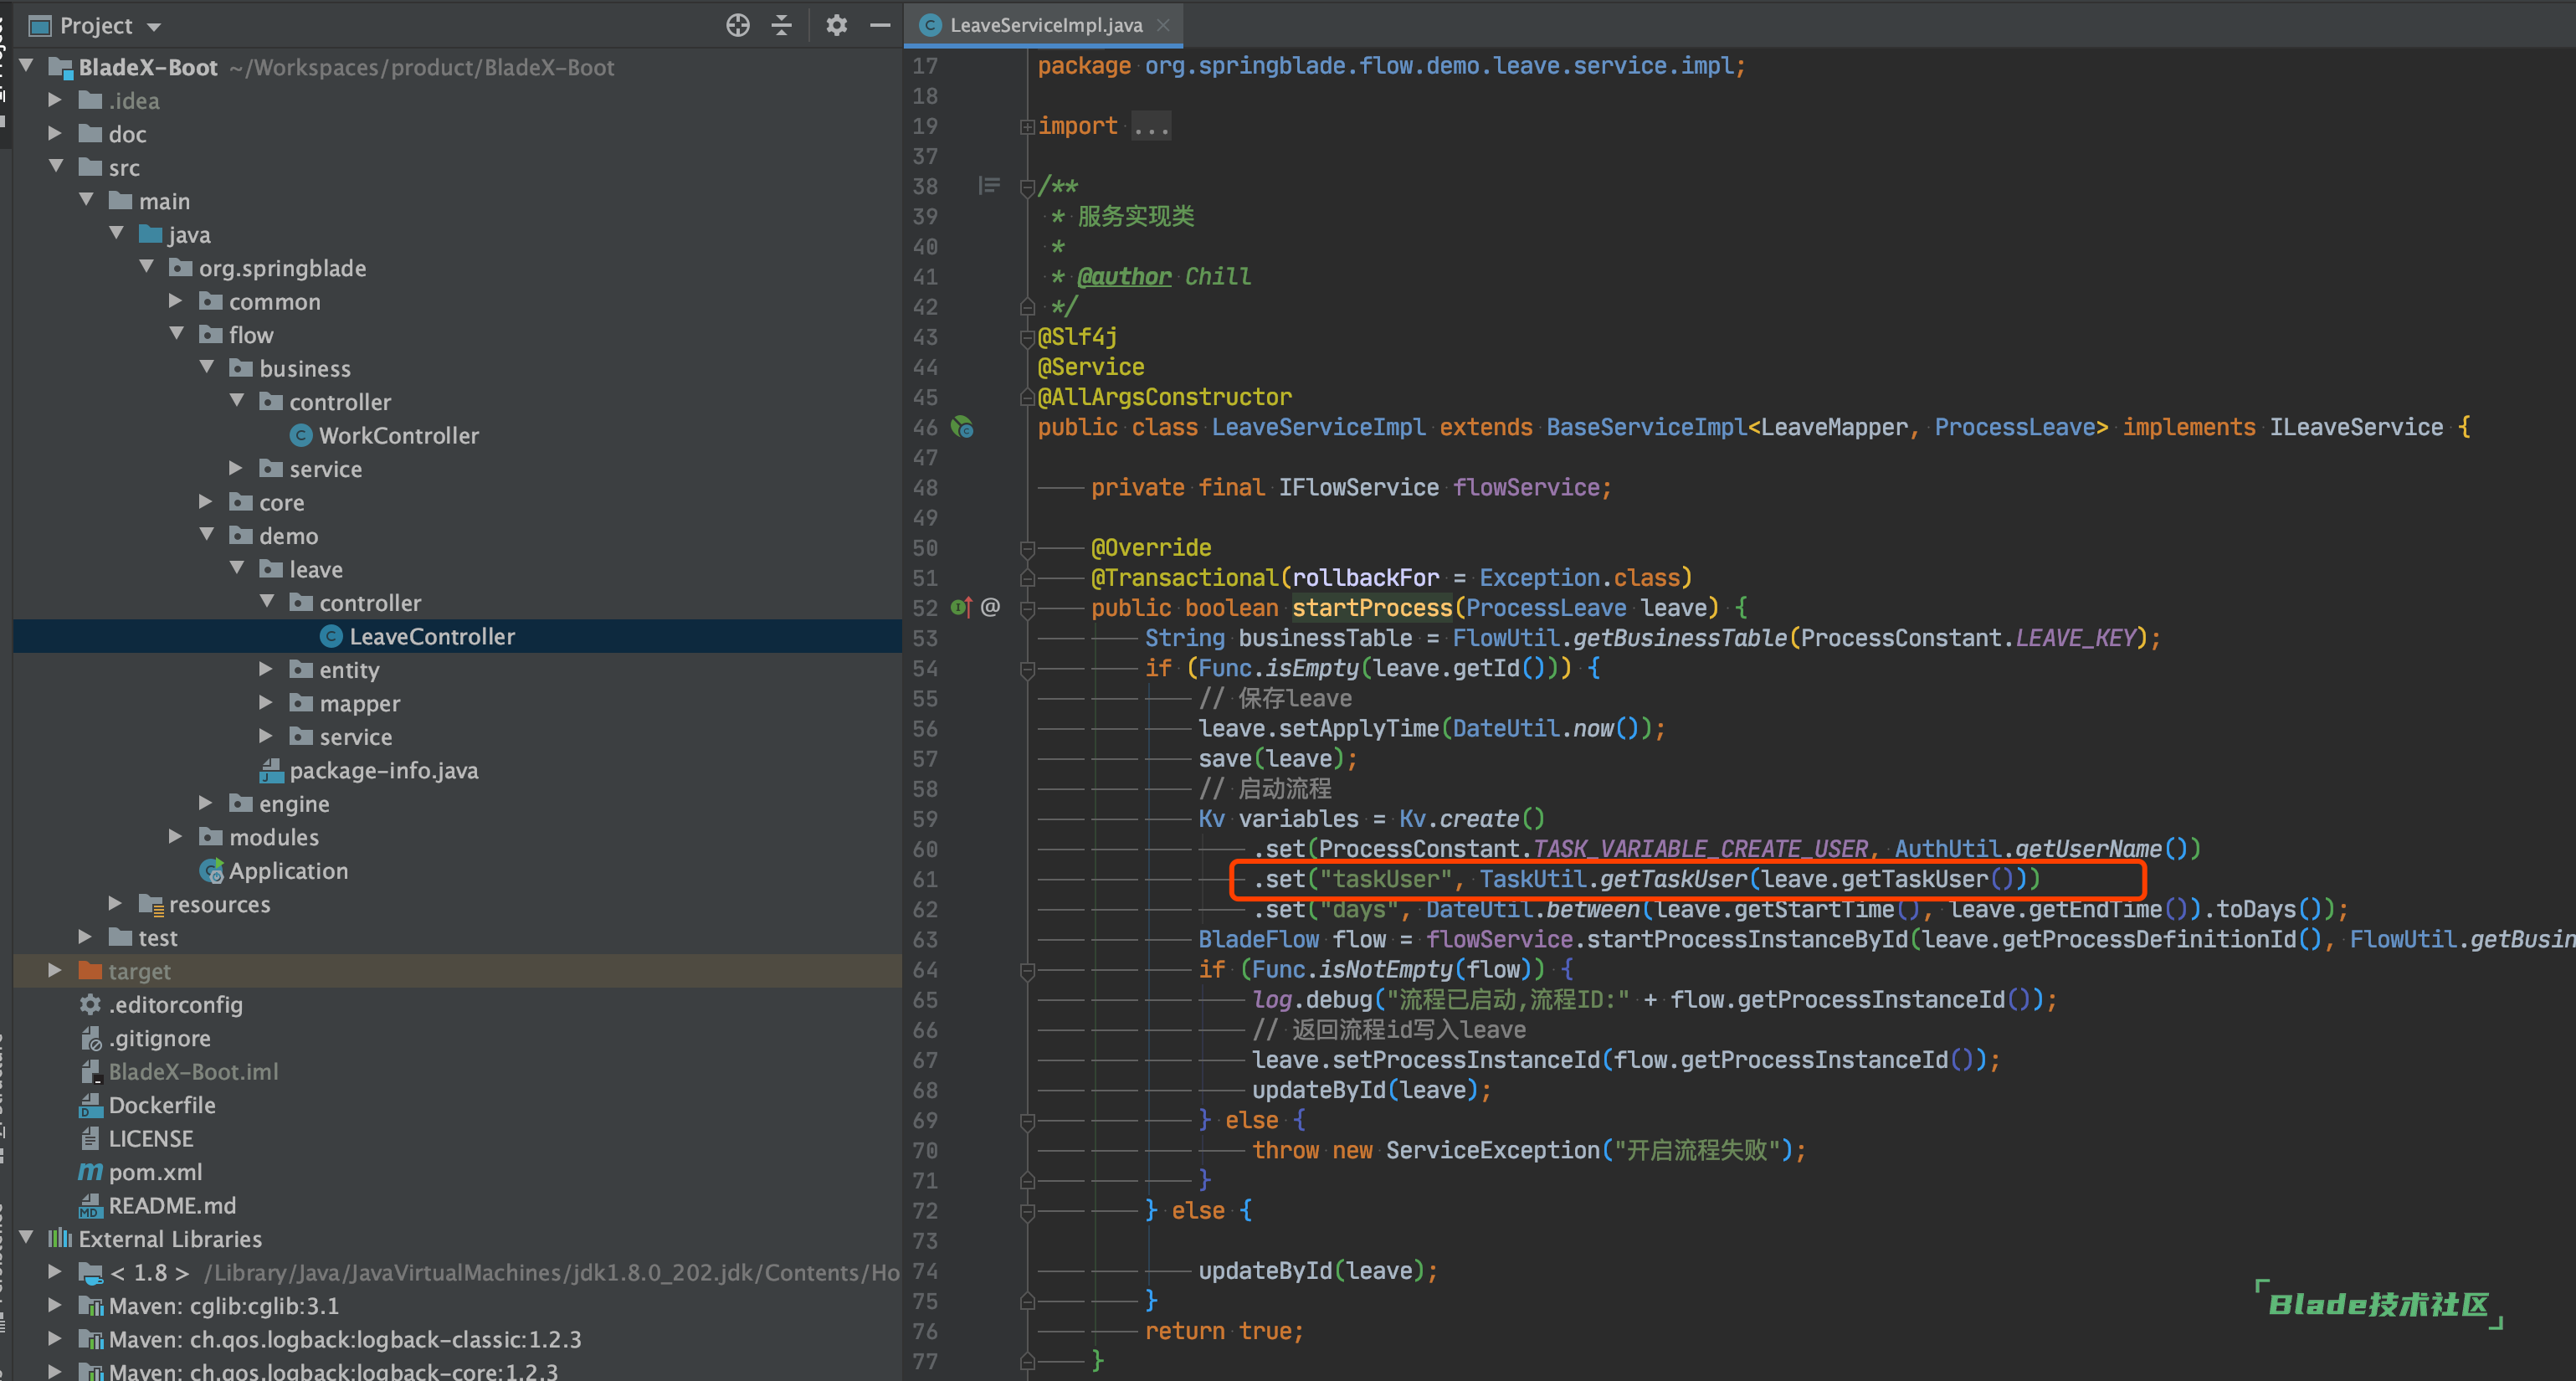The width and height of the screenshot is (2576, 1381).
Task: Click the @author Javadoc tag
Action: pos(1123,276)
